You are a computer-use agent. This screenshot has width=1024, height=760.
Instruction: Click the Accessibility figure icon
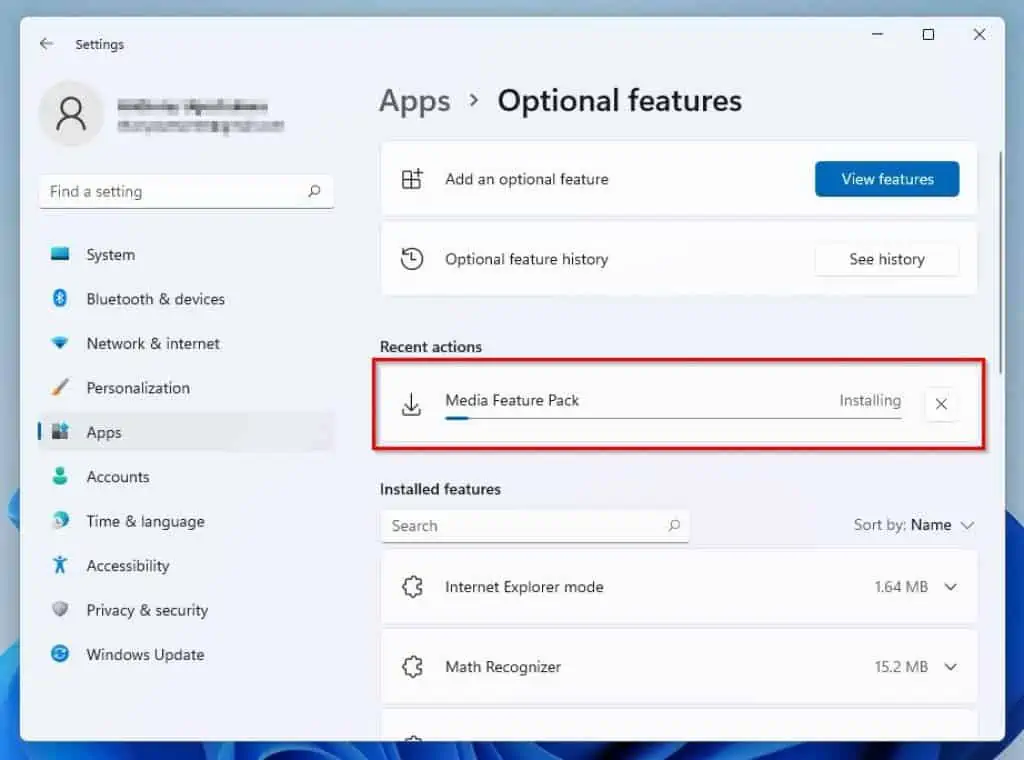60,565
